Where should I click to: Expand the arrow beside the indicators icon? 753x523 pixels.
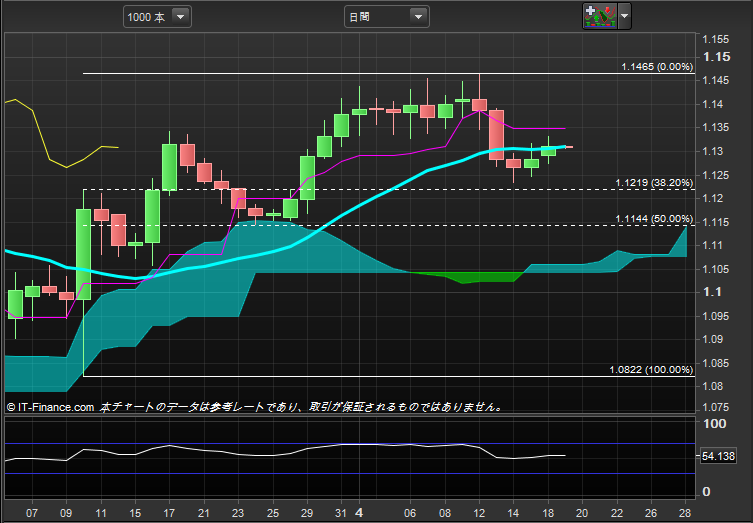624,16
